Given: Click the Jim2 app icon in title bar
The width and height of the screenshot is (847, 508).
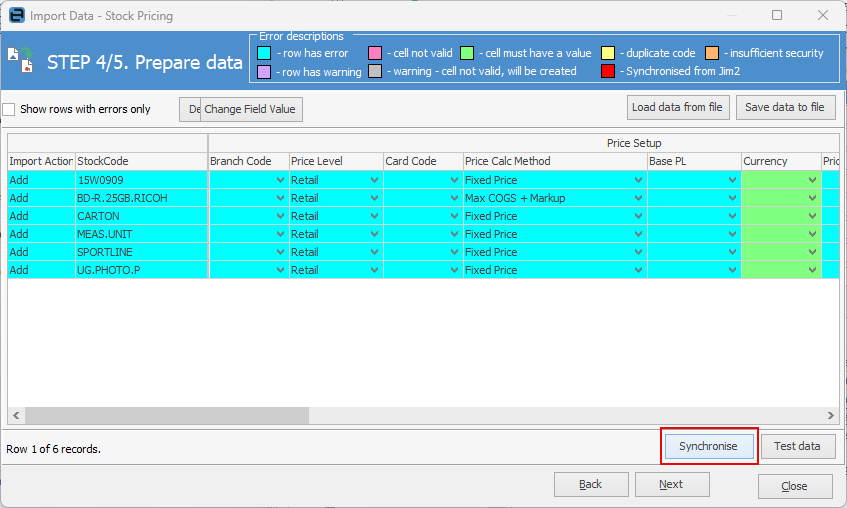Looking at the screenshot, I should [16, 16].
